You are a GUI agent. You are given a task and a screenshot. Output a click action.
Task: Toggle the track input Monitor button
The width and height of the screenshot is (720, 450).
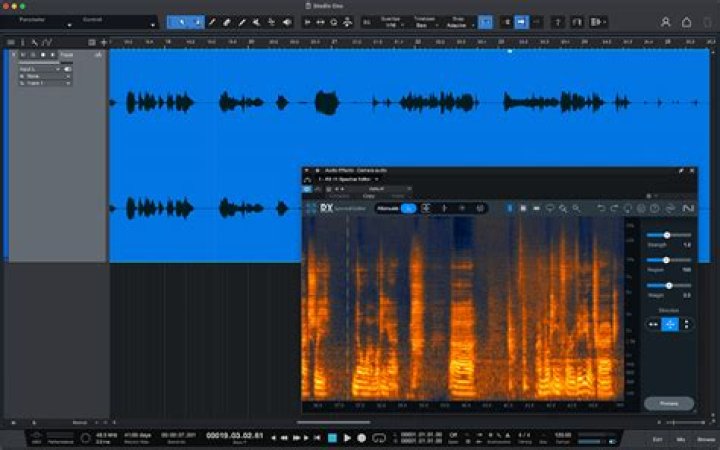(x=52, y=55)
